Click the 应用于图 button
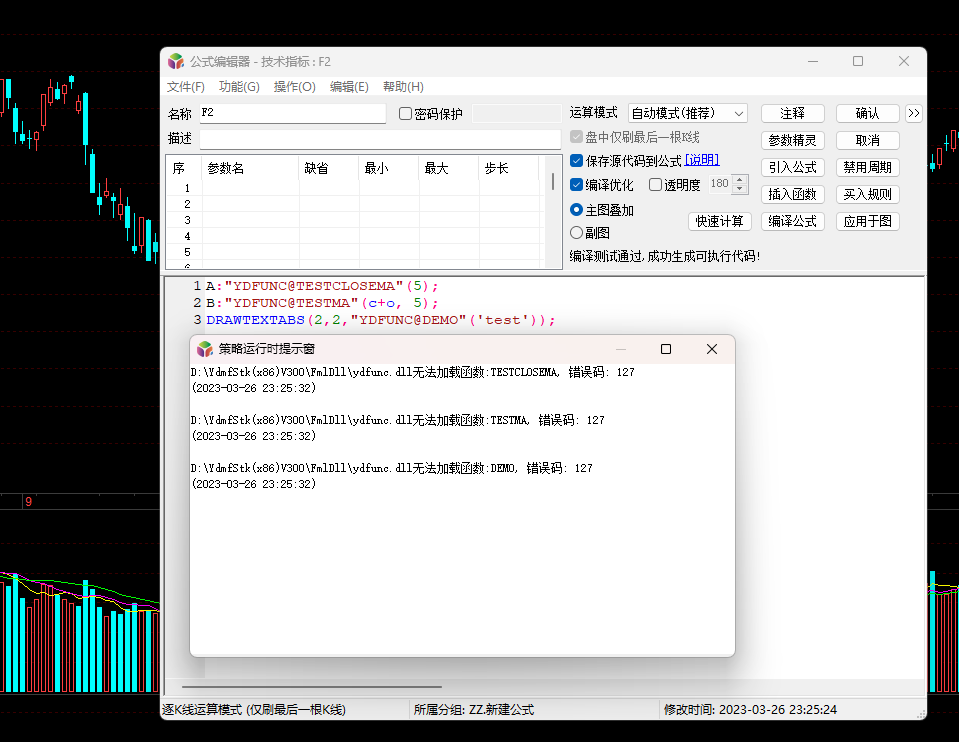Screen dimensions: 959x742 pos(867,221)
